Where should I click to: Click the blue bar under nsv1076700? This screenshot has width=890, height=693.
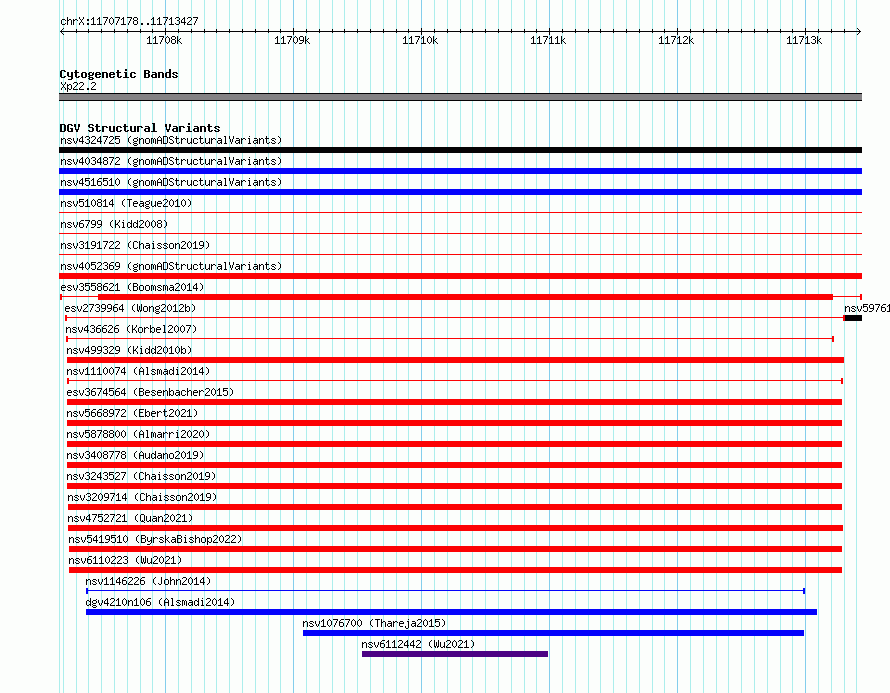553,633
